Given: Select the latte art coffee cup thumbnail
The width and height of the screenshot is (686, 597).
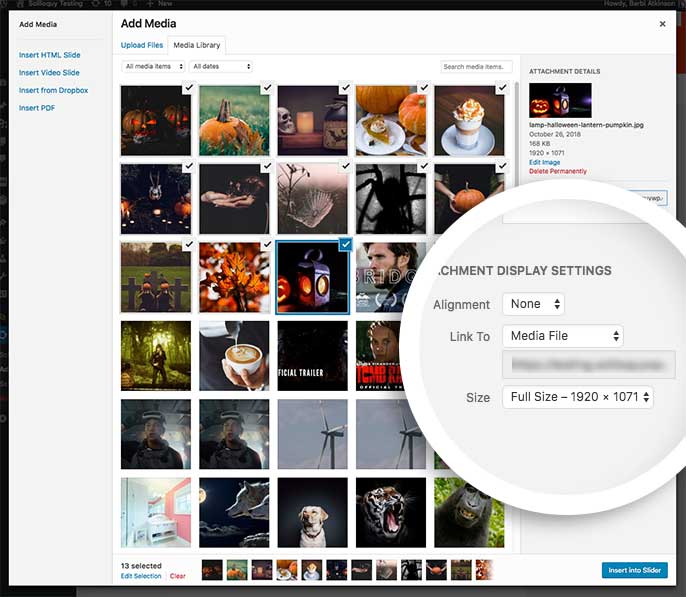Looking at the screenshot, I should pos(234,356).
